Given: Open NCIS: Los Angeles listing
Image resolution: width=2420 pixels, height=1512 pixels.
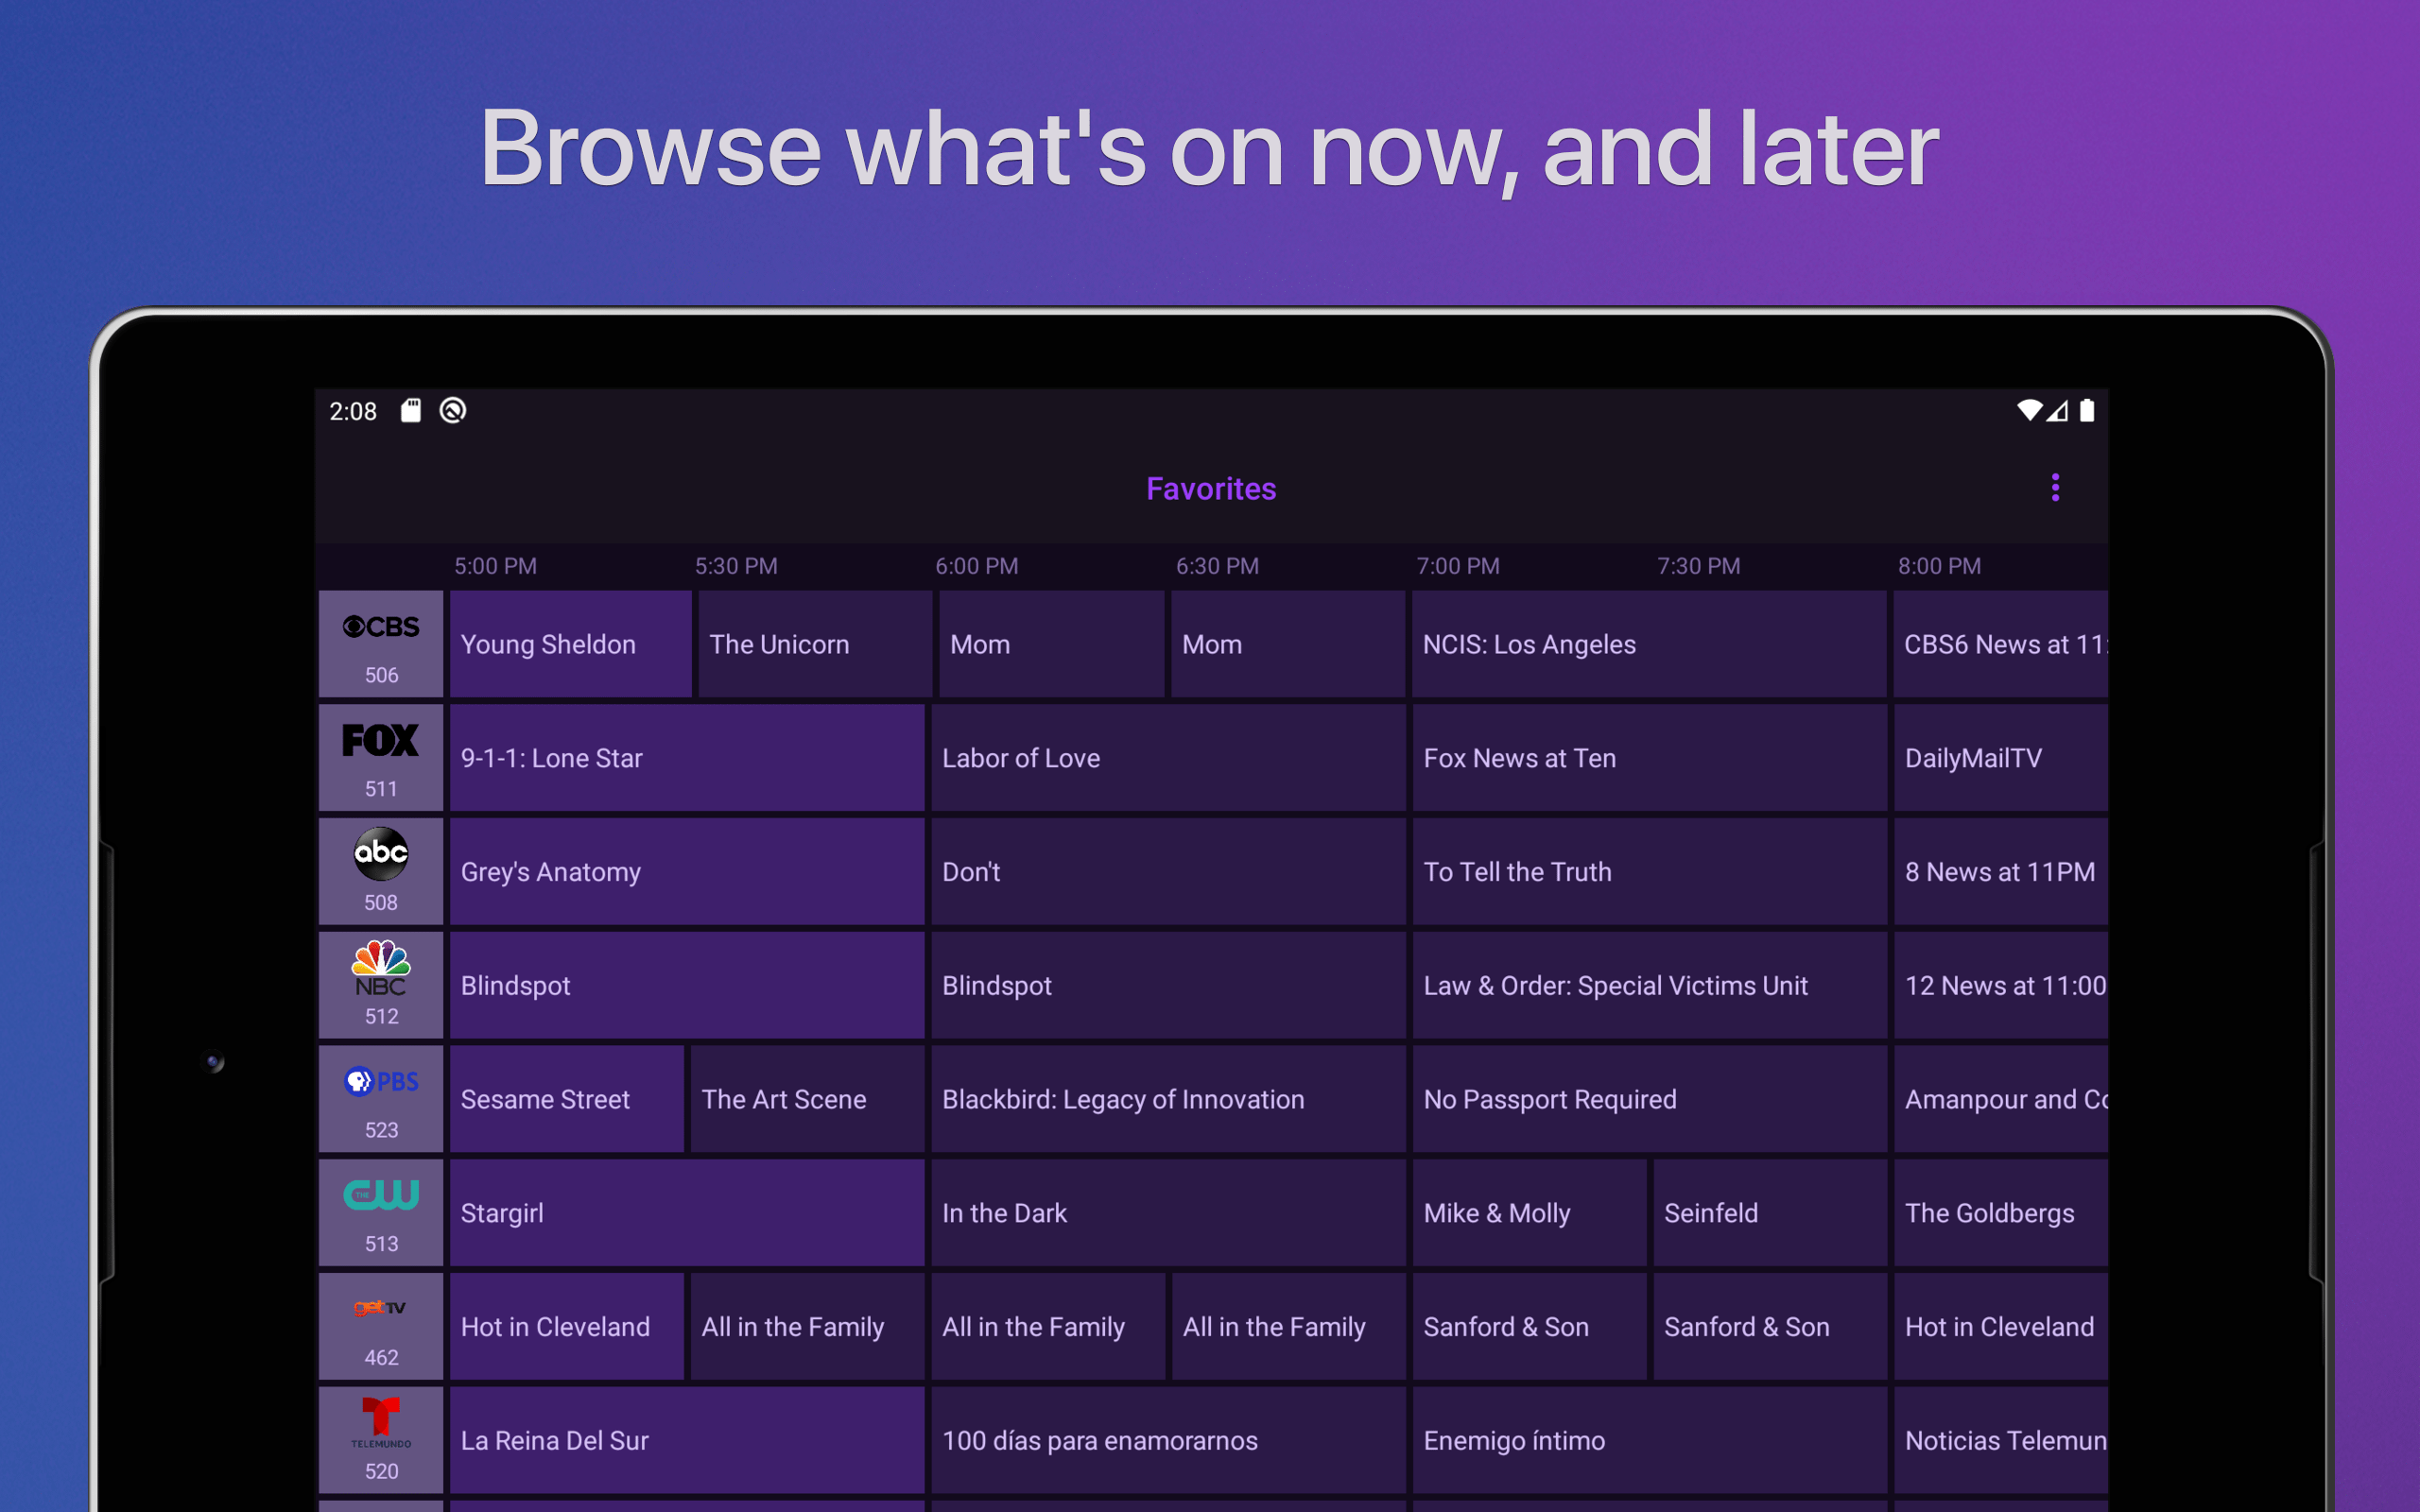Looking at the screenshot, I should (1648, 643).
